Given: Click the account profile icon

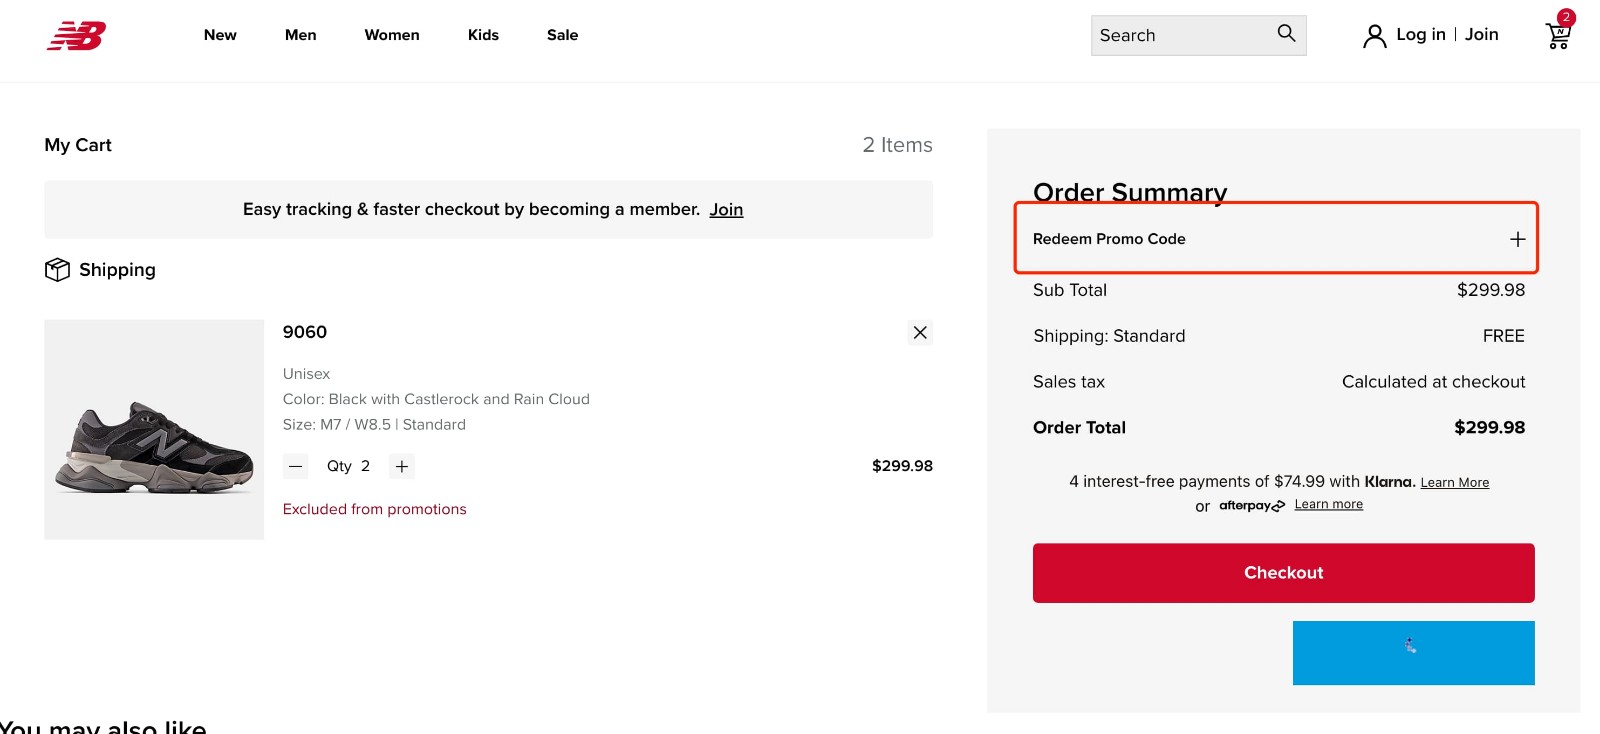Looking at the screenshot, I should pyautogui.click(x=1374, y=35).
